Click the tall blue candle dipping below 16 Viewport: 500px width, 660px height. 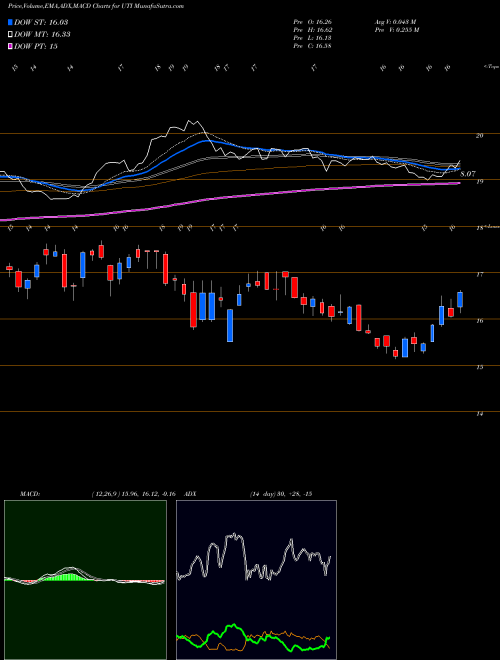pos(230,325)
